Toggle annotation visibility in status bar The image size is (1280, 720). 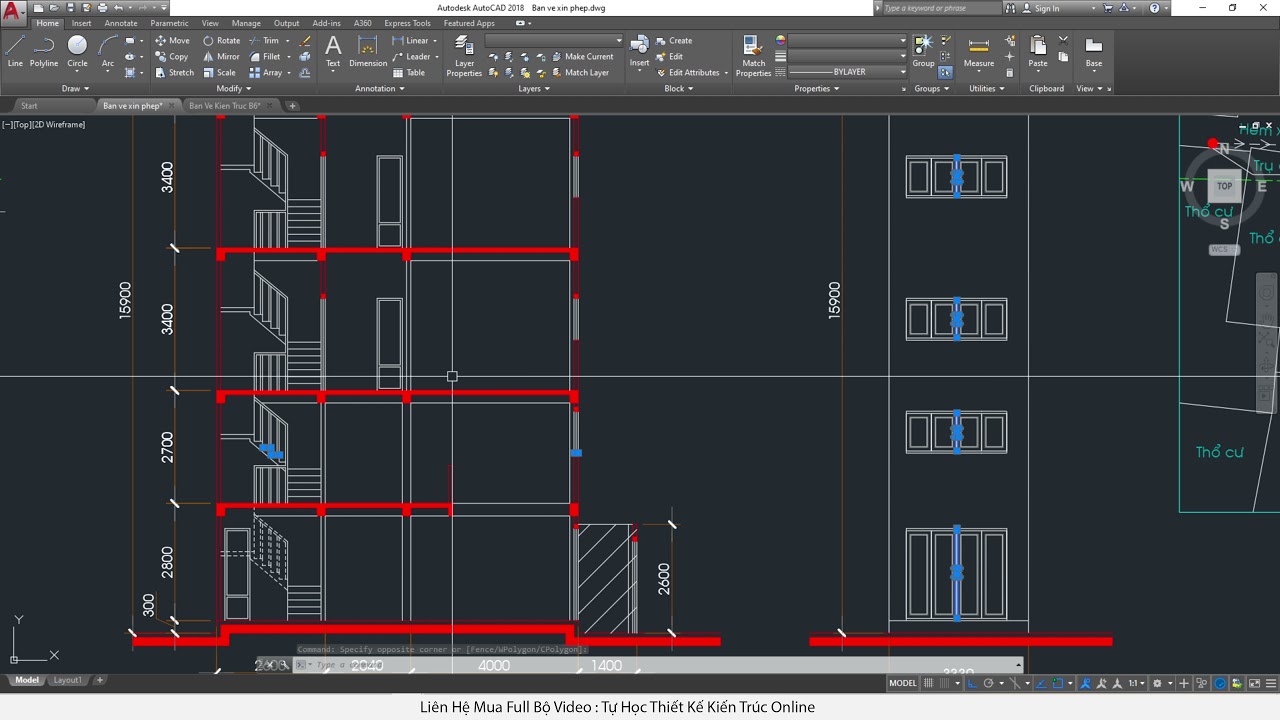(x=1085, y=684)
